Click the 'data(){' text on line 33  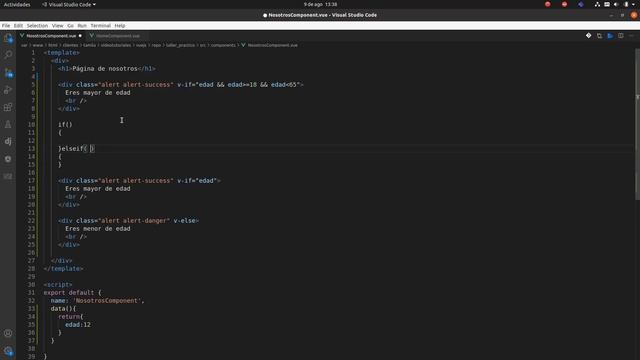tap(63, 309)
